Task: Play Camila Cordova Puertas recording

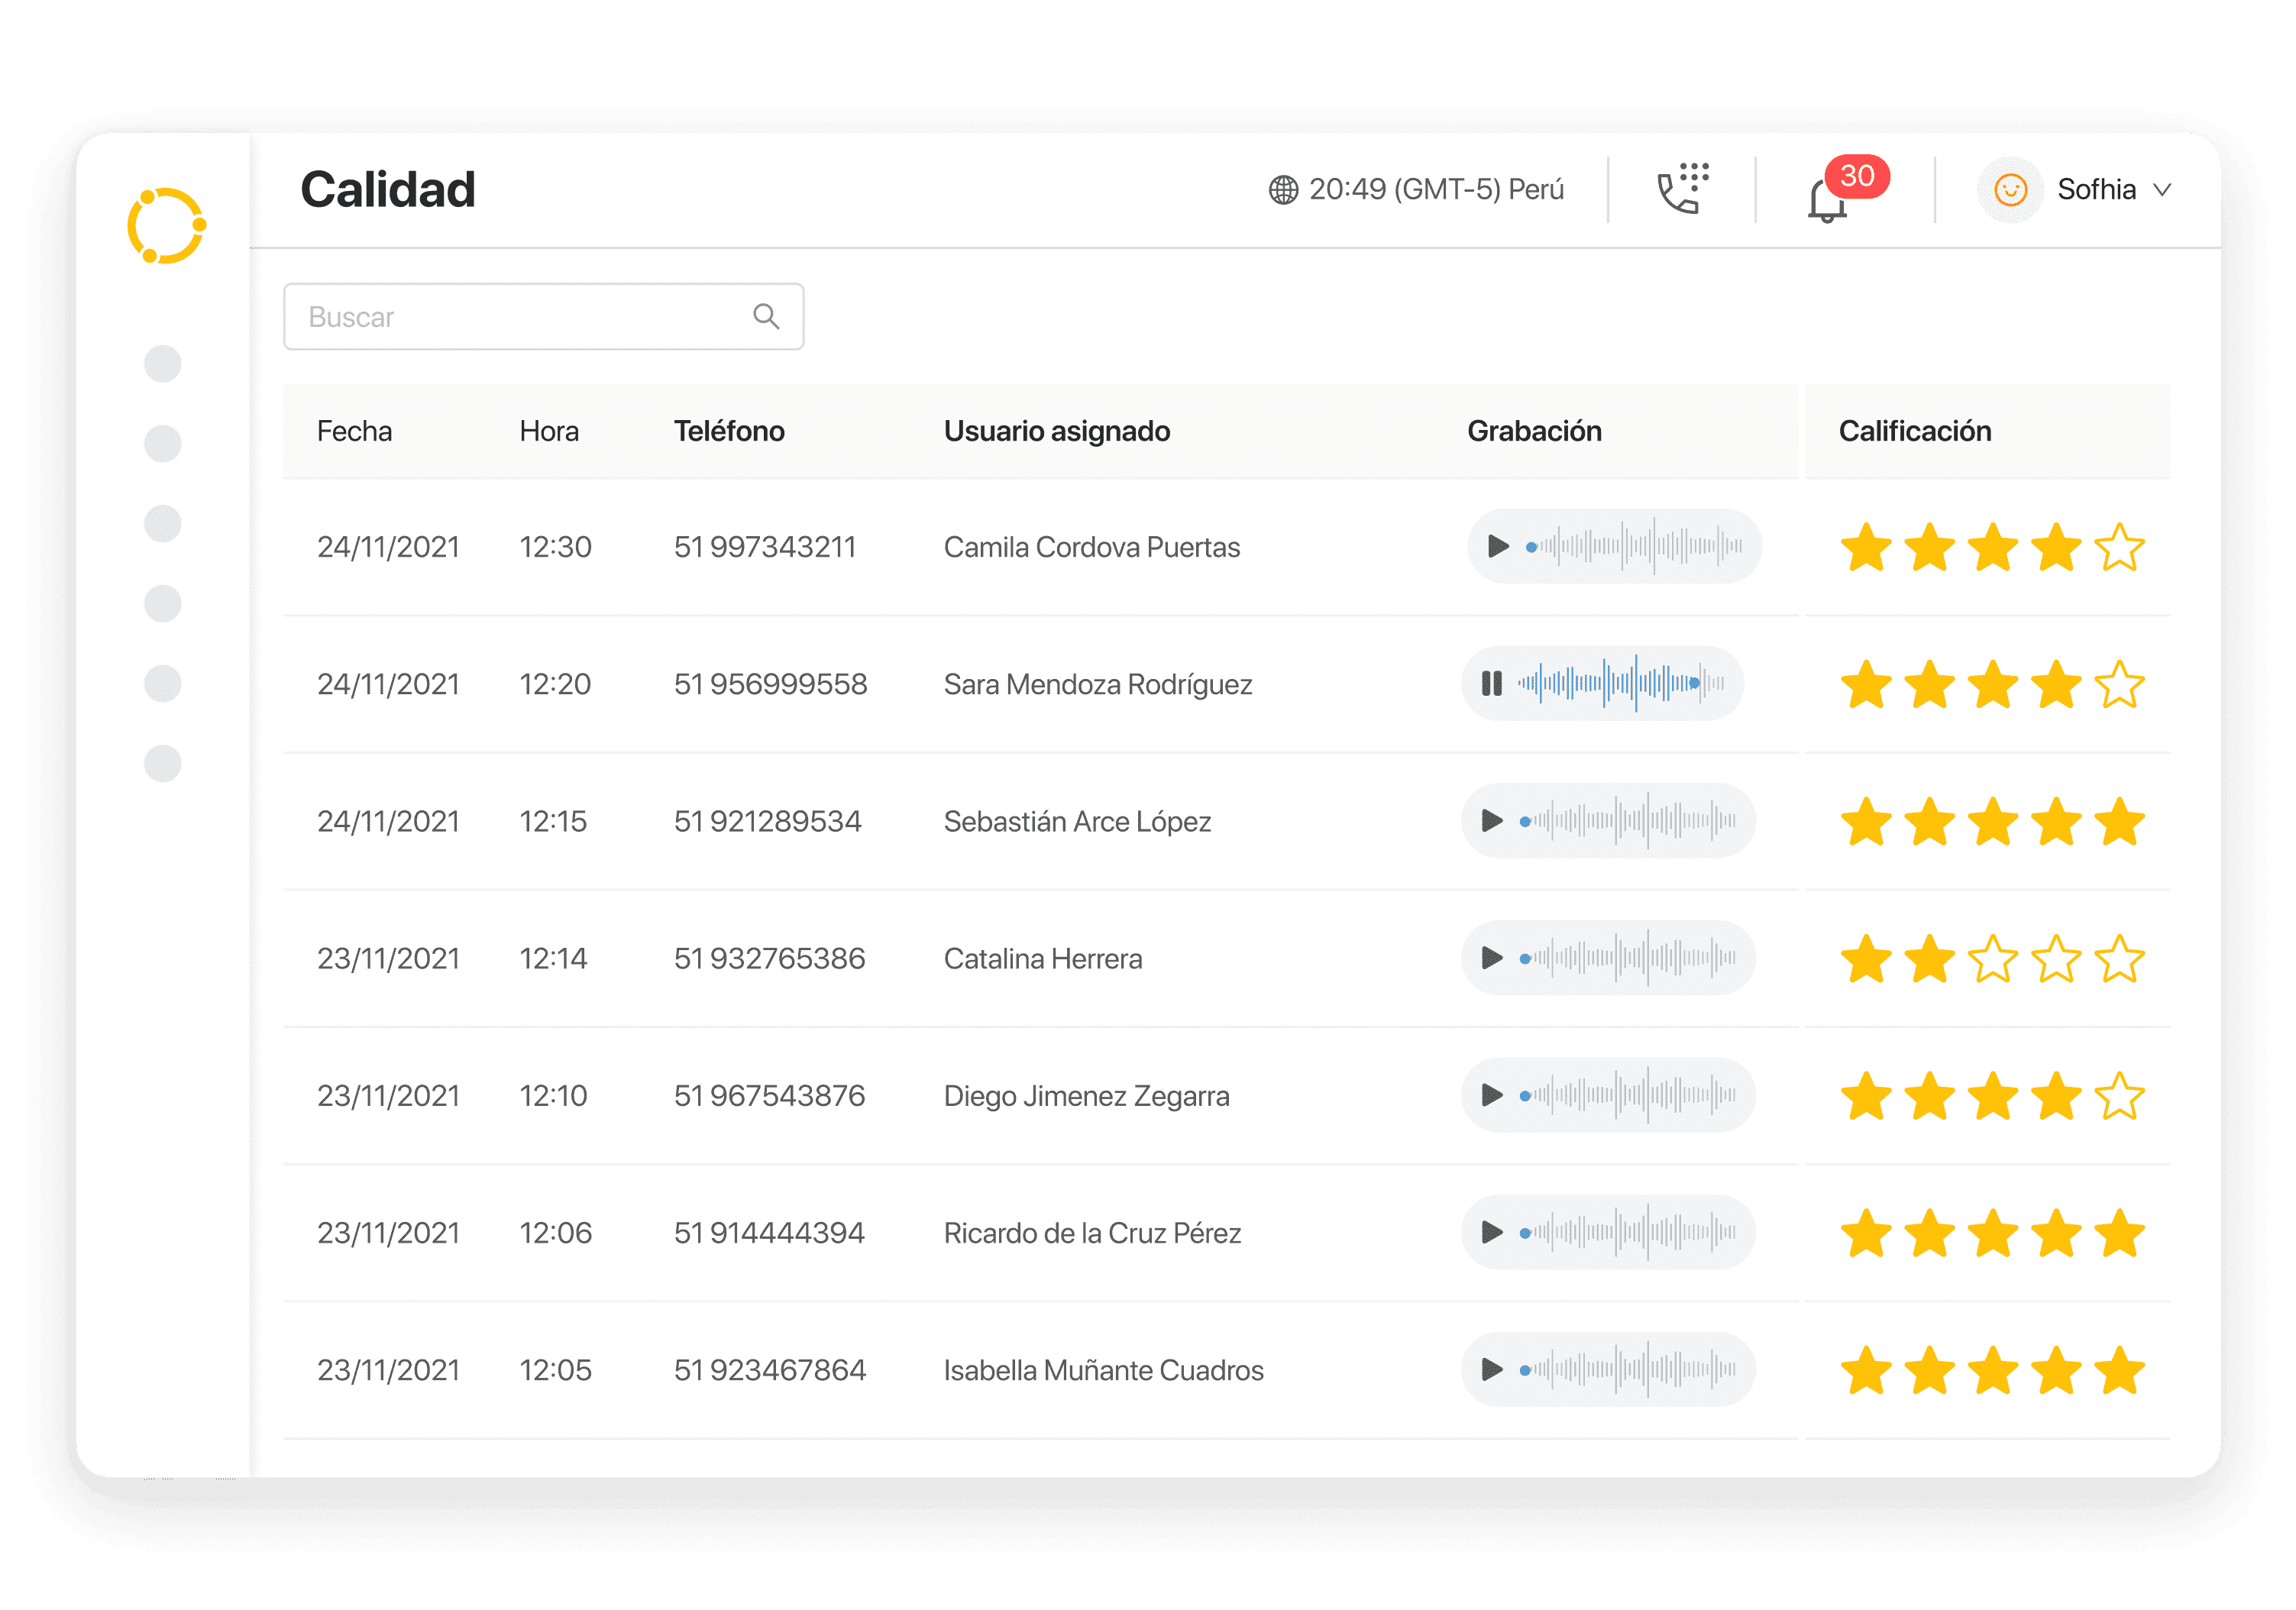Action: point(1497,546)
